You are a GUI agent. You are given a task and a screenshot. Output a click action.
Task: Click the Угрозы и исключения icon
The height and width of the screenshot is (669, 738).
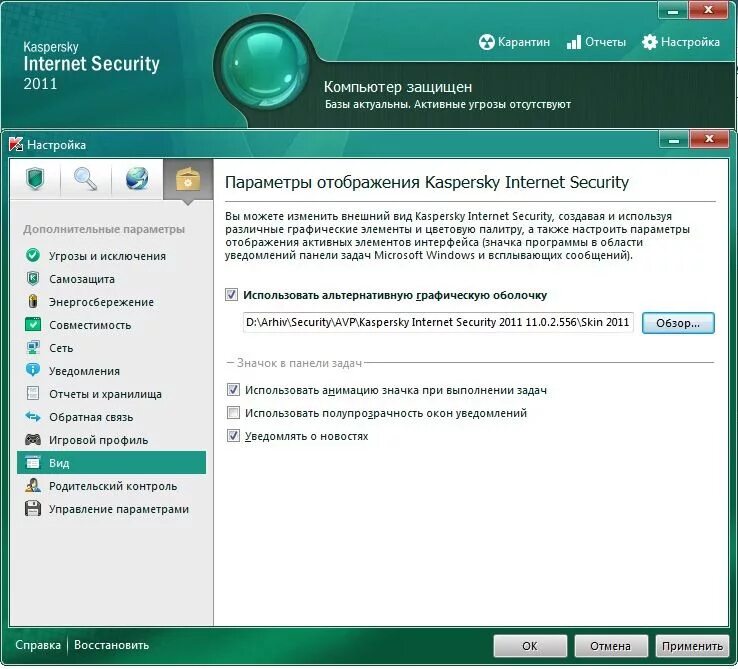(32, 255)
